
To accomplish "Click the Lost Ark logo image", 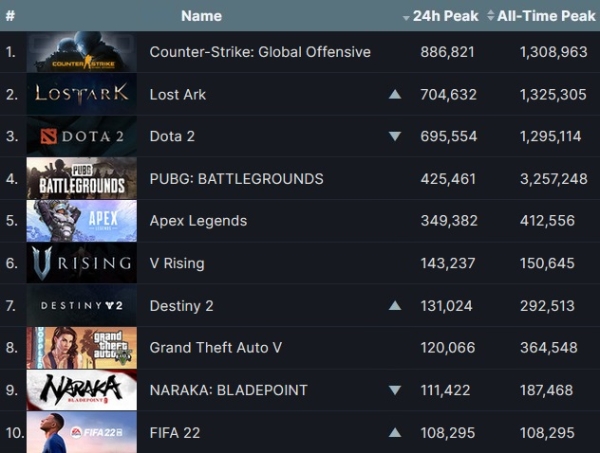I will pyautogui.click(x=81, y=94).
